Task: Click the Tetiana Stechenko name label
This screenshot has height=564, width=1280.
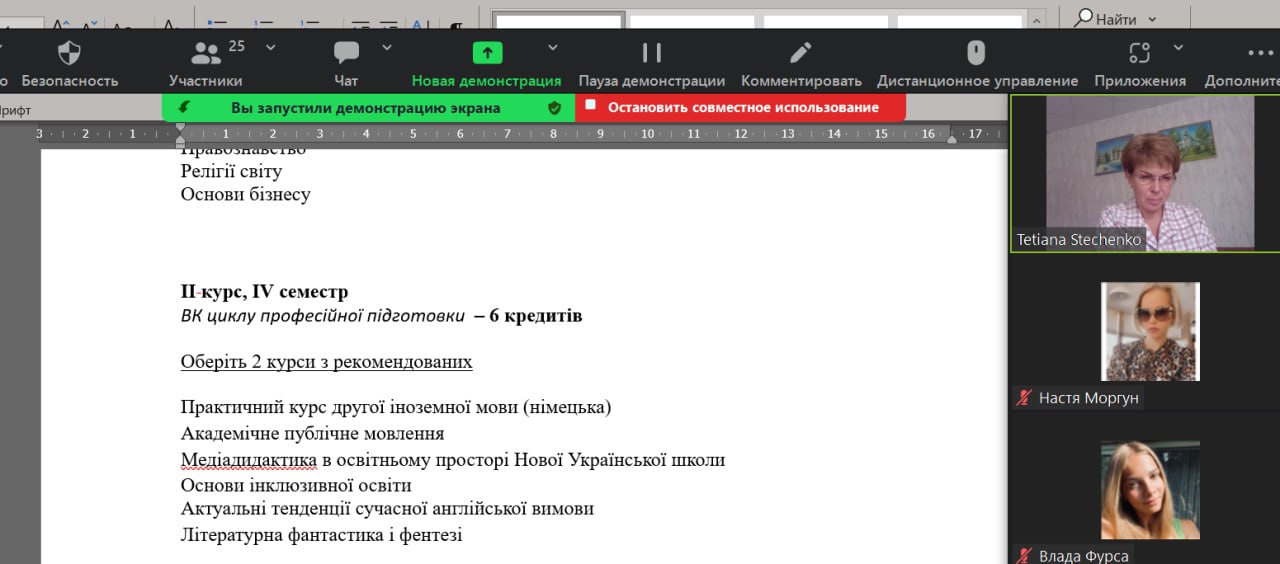Action: (x=1079, y=240)
